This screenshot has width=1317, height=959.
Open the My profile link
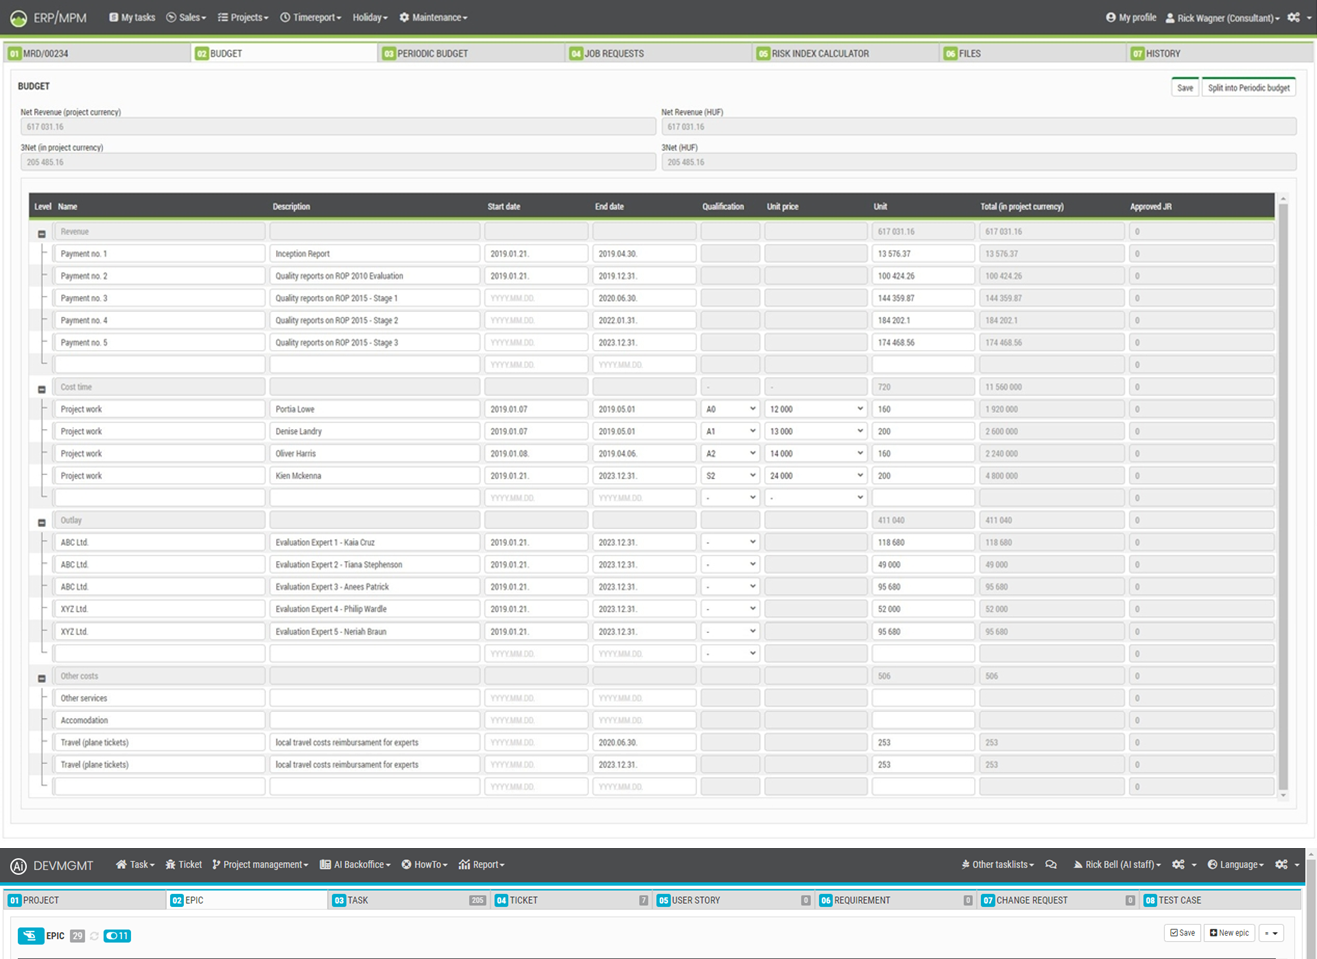pyautogui.click(x=1131, y=17)
